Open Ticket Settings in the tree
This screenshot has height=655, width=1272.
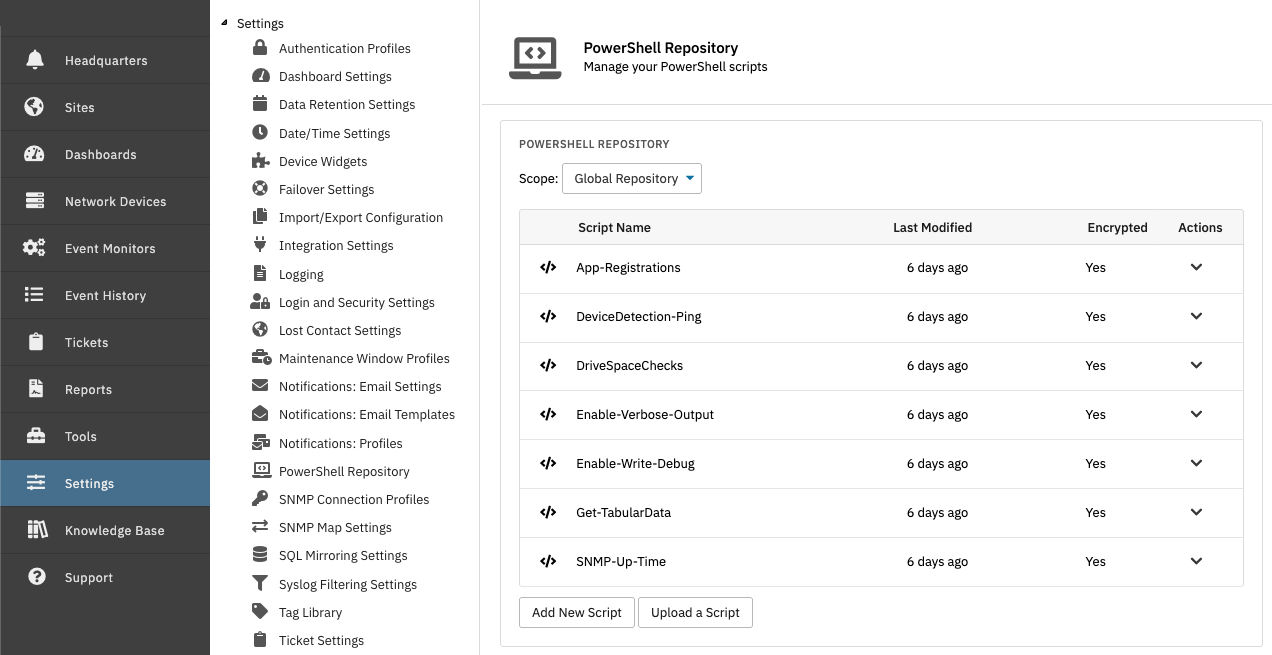[x=321, y=640]
